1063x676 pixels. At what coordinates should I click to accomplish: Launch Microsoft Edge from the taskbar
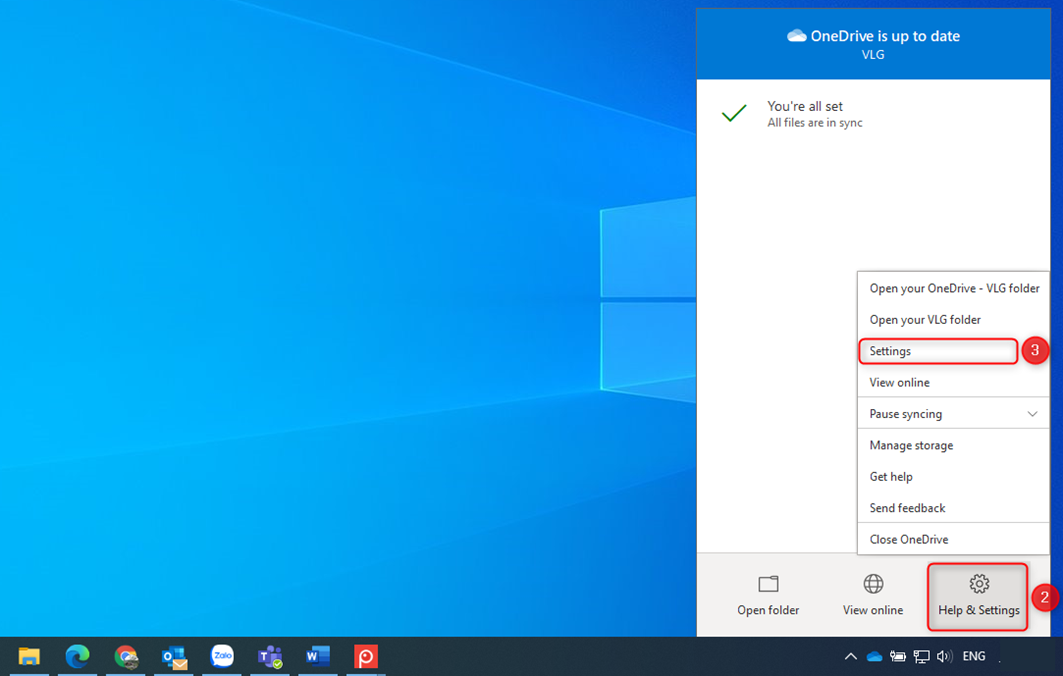coord(77,656)
